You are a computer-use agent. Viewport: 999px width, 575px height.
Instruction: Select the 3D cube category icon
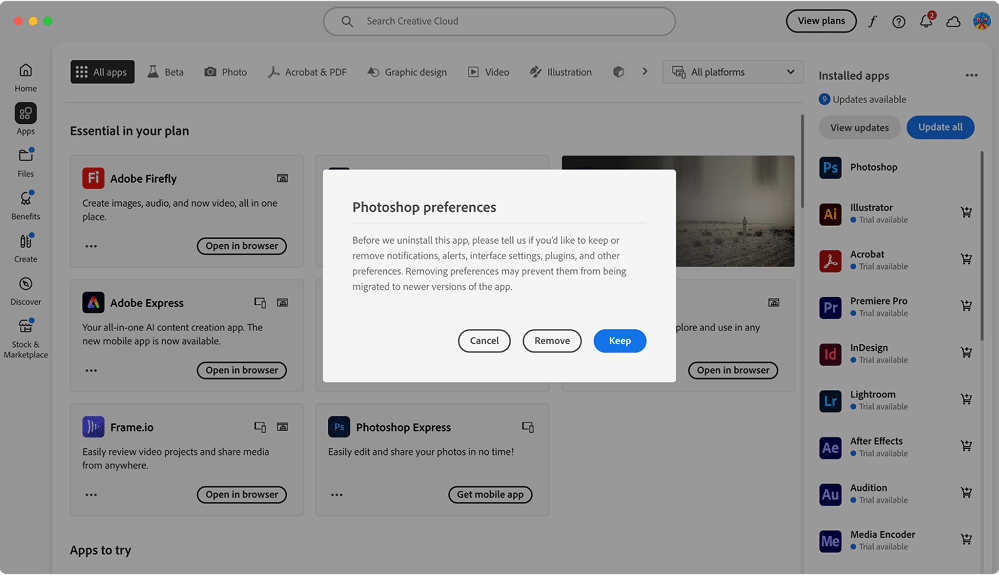[x=618, y=72]
